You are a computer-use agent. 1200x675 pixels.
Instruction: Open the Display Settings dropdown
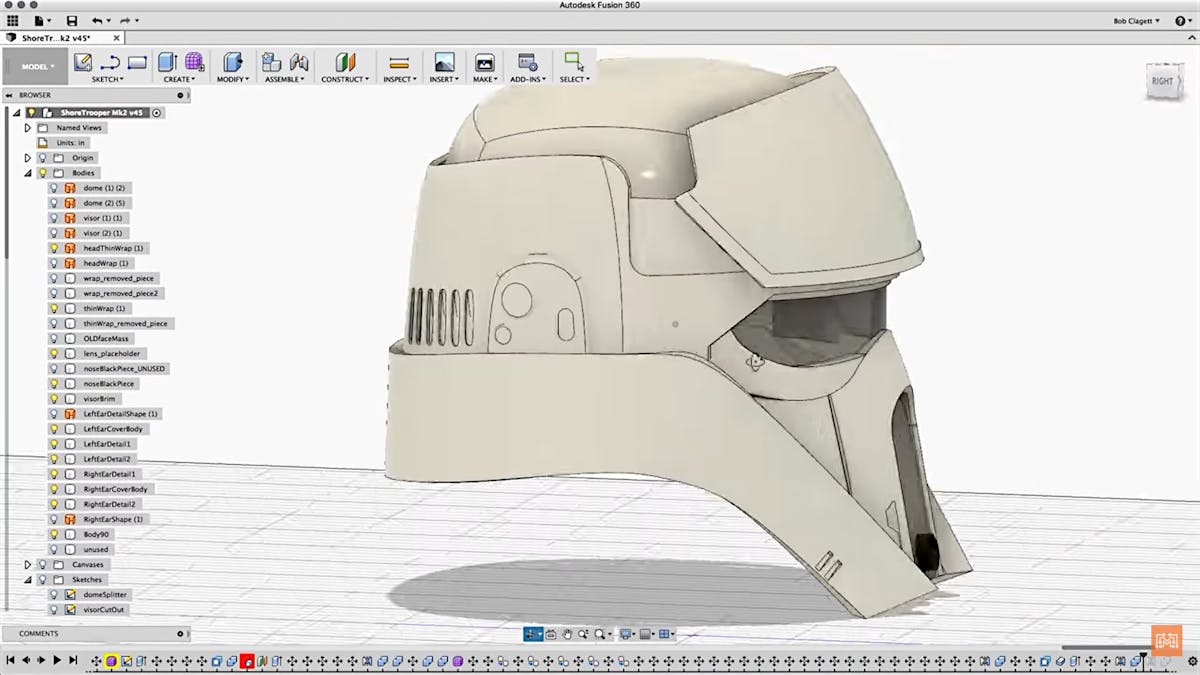coord(627,634)
